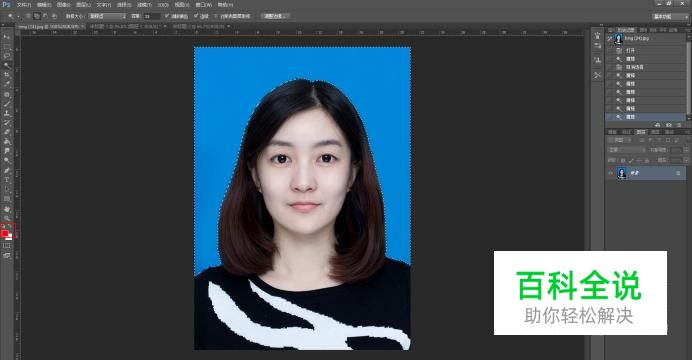Toggle the contiguous checkbox in options bar

point(196,16)
